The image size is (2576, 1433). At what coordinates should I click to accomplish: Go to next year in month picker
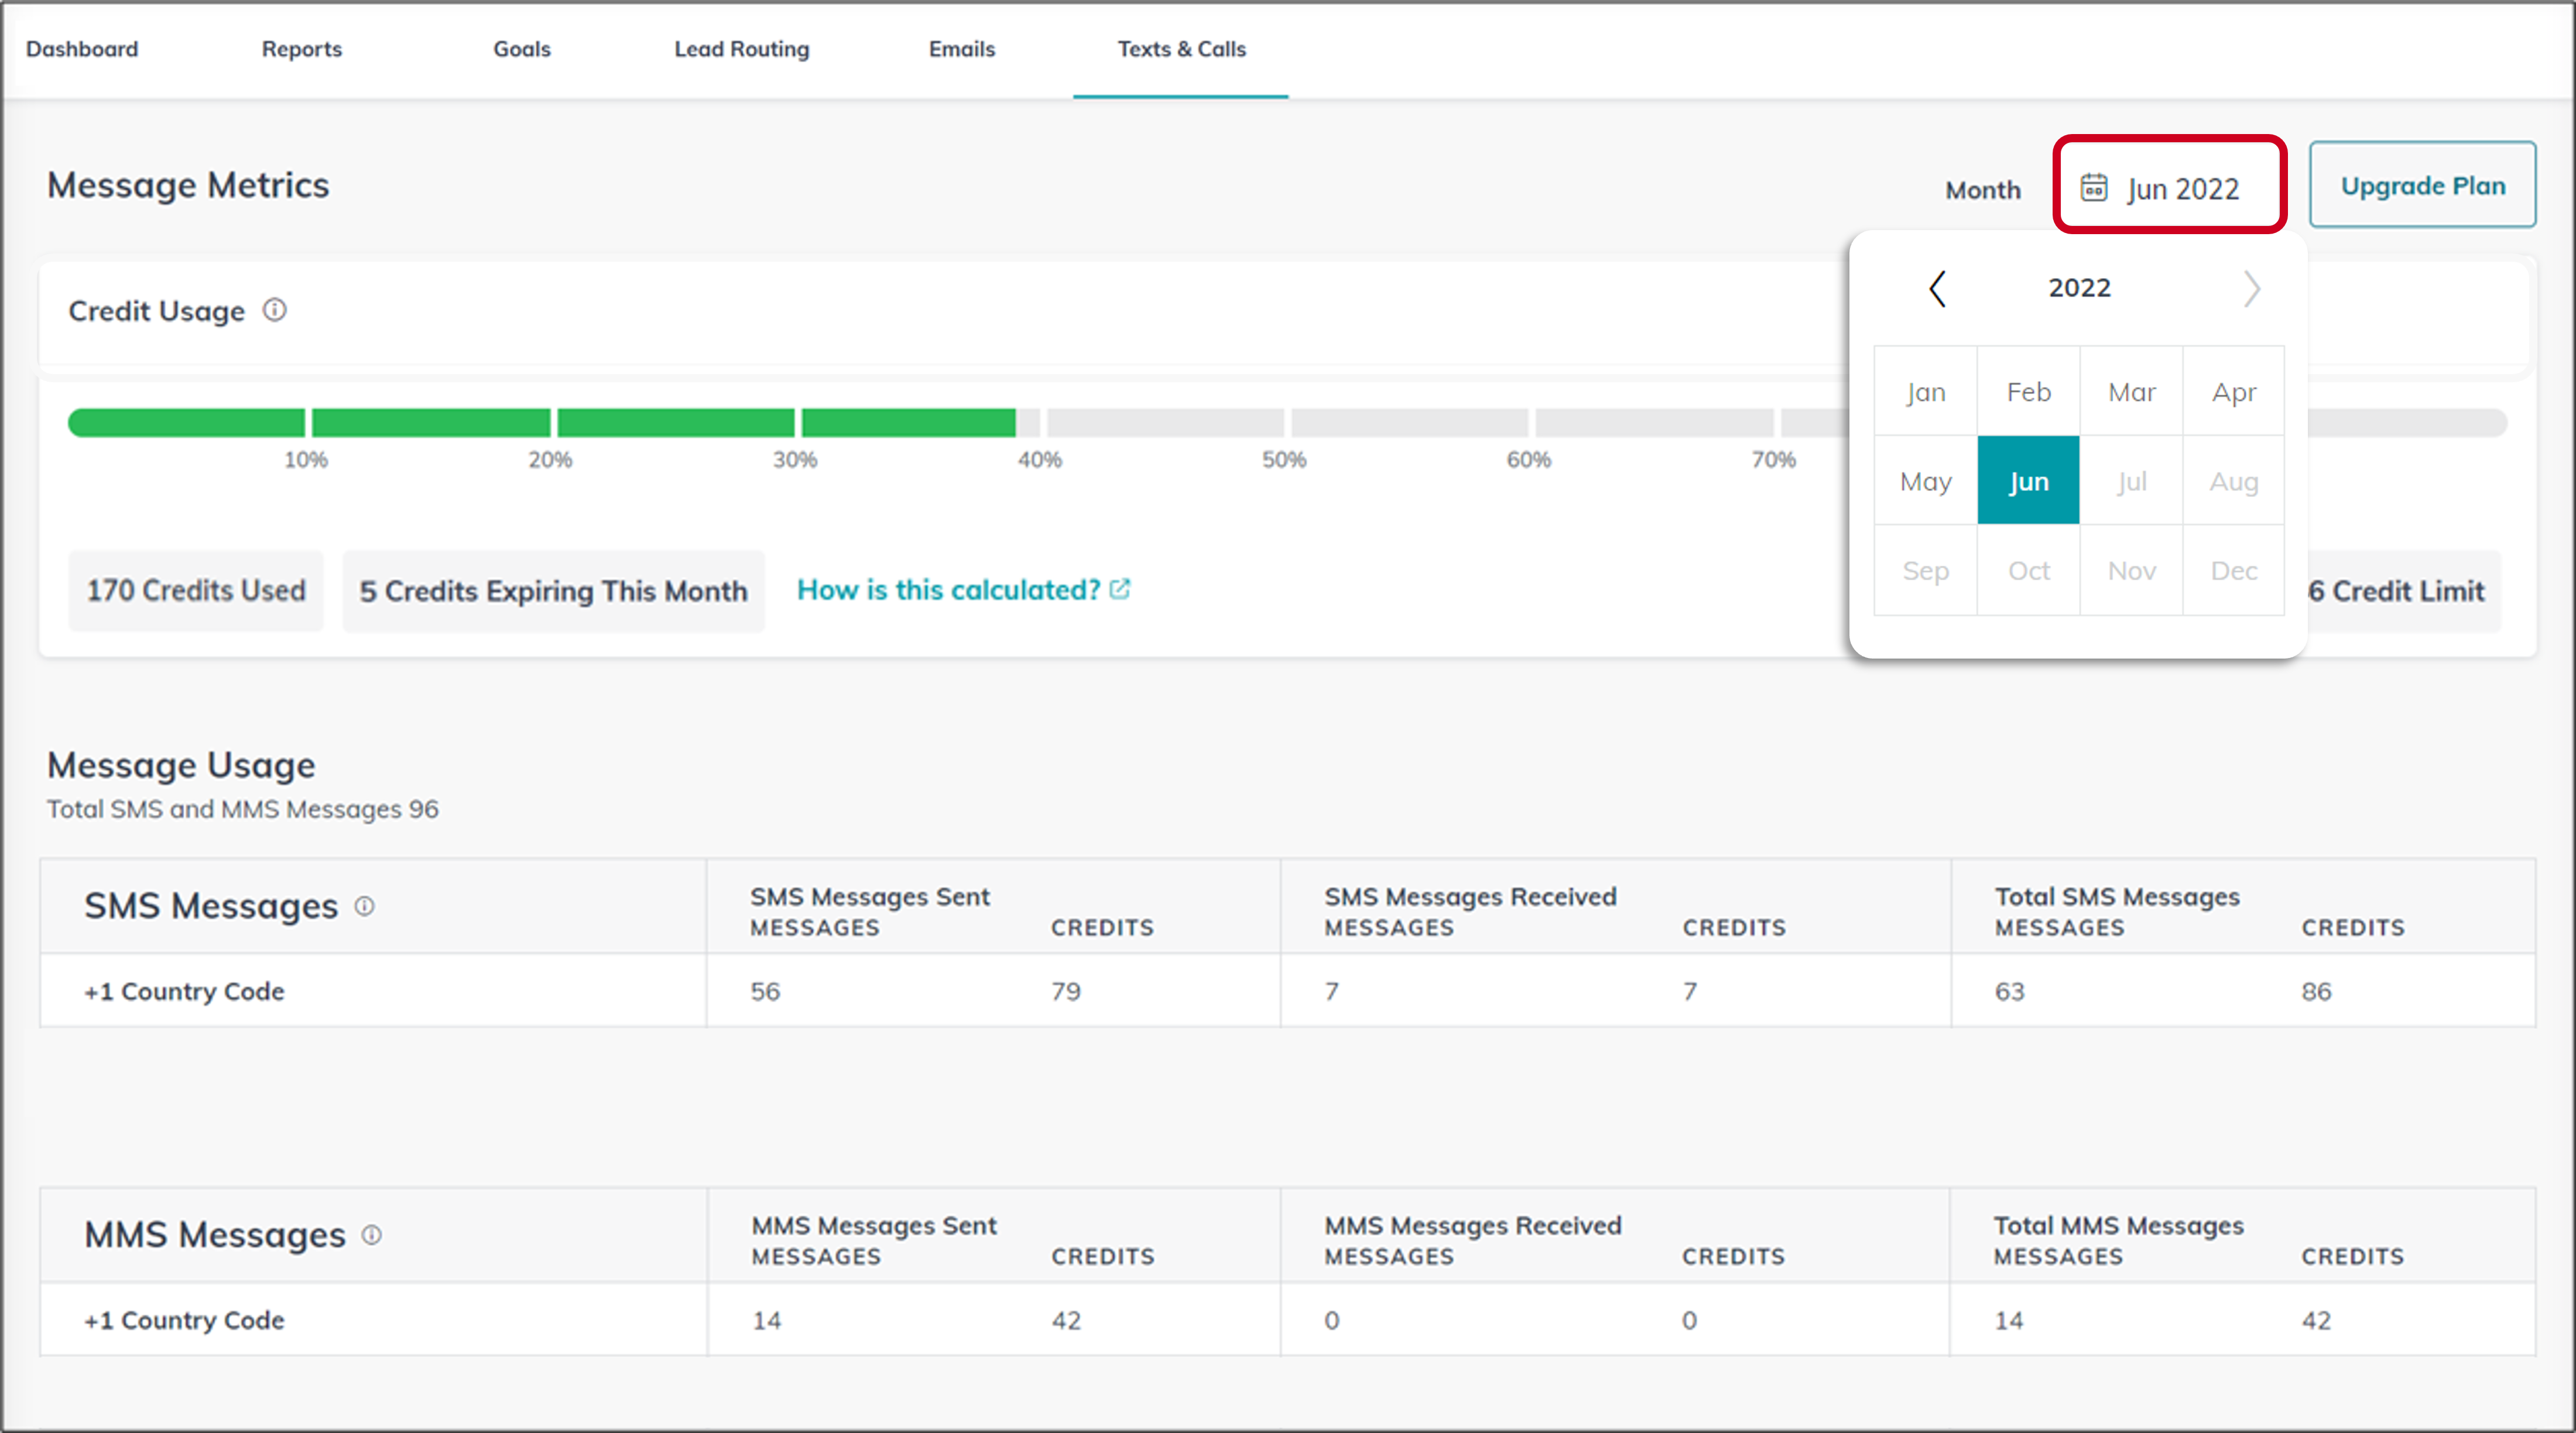pyautogui.click(x=2251, y=289)
